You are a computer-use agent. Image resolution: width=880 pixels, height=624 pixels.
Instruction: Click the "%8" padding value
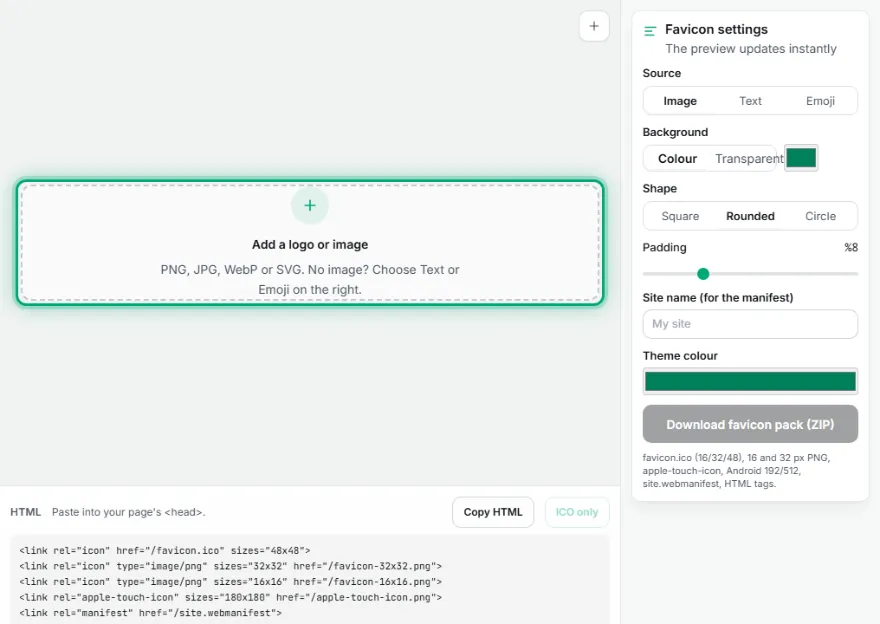click(x=851, y=247)
